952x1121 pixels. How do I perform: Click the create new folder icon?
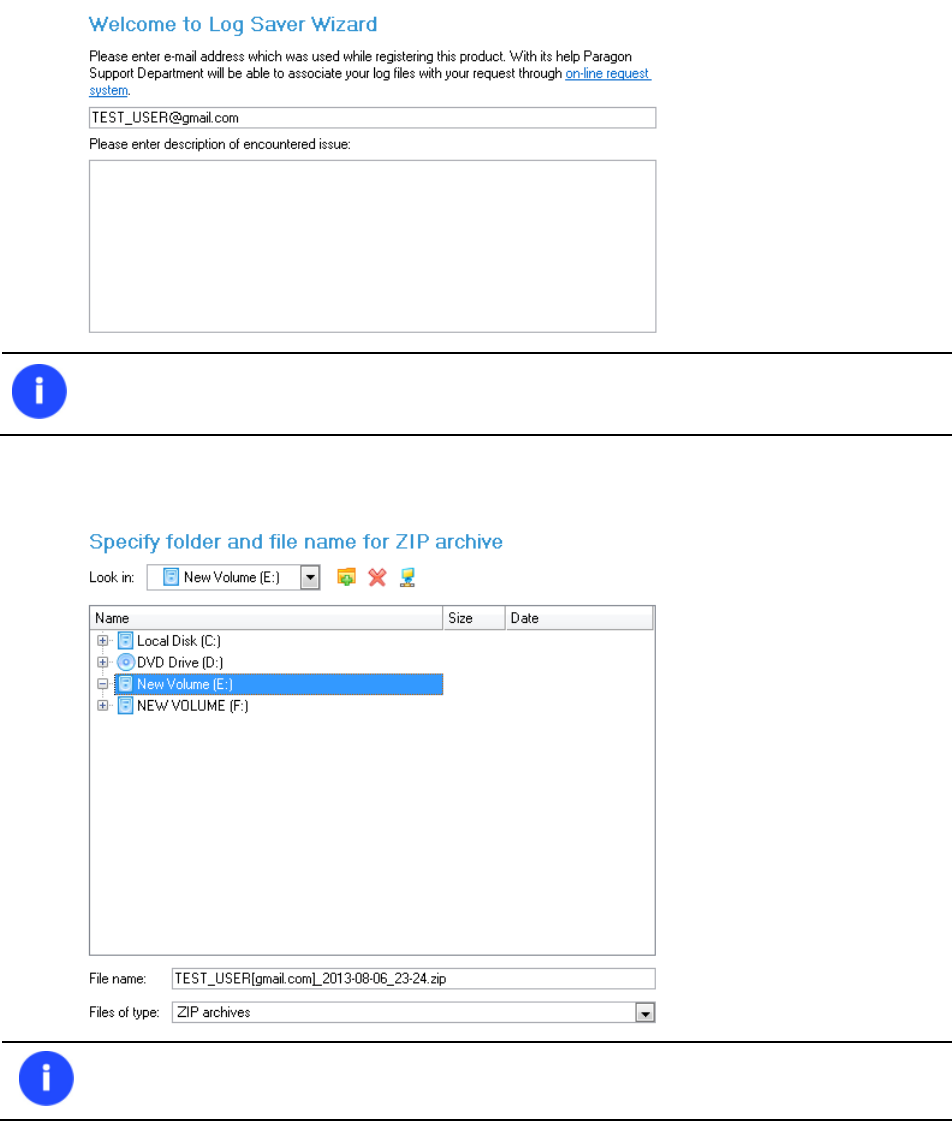347,578
